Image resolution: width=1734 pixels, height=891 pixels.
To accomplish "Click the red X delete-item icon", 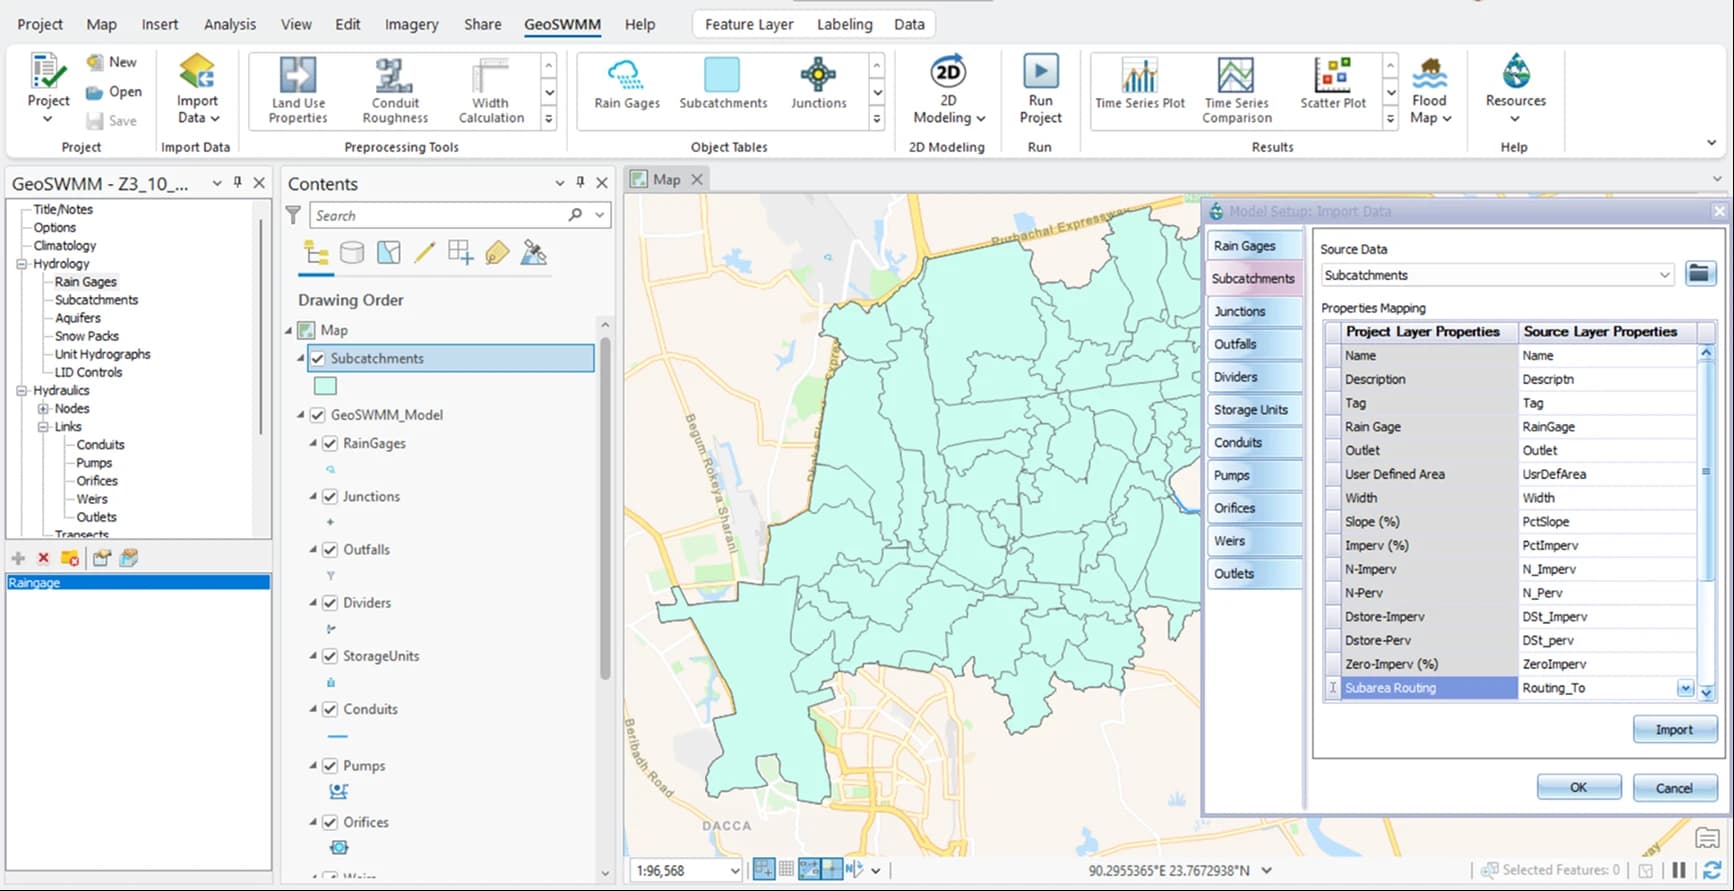I will pos(43,558).
